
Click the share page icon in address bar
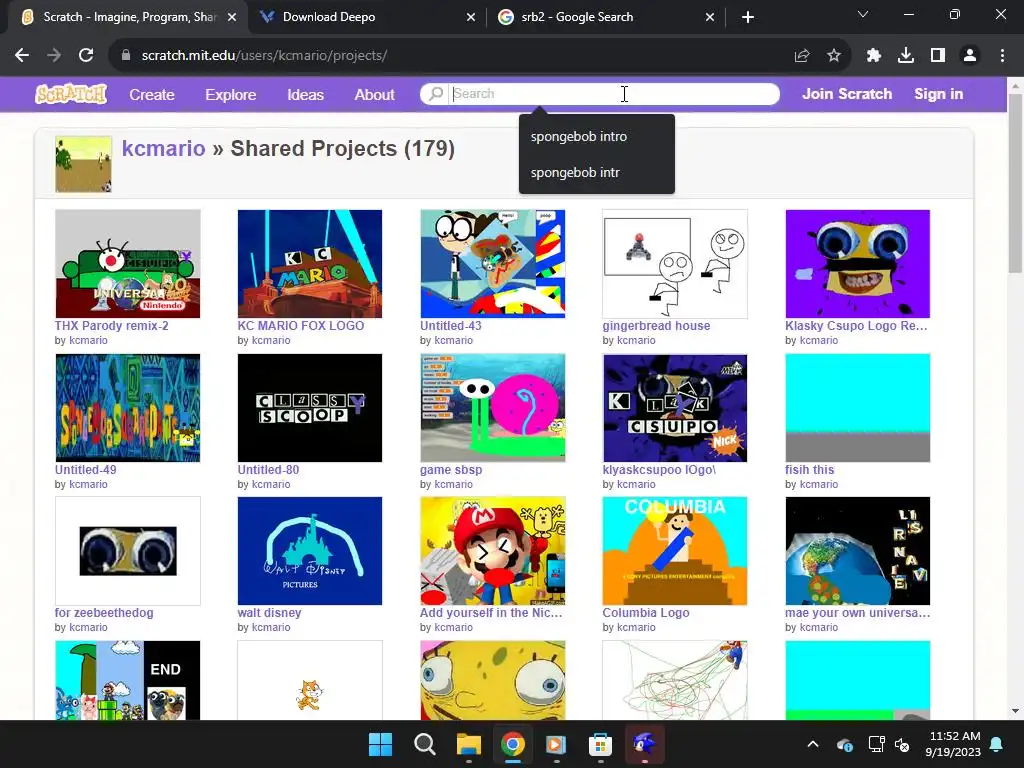tap(802, 56)
